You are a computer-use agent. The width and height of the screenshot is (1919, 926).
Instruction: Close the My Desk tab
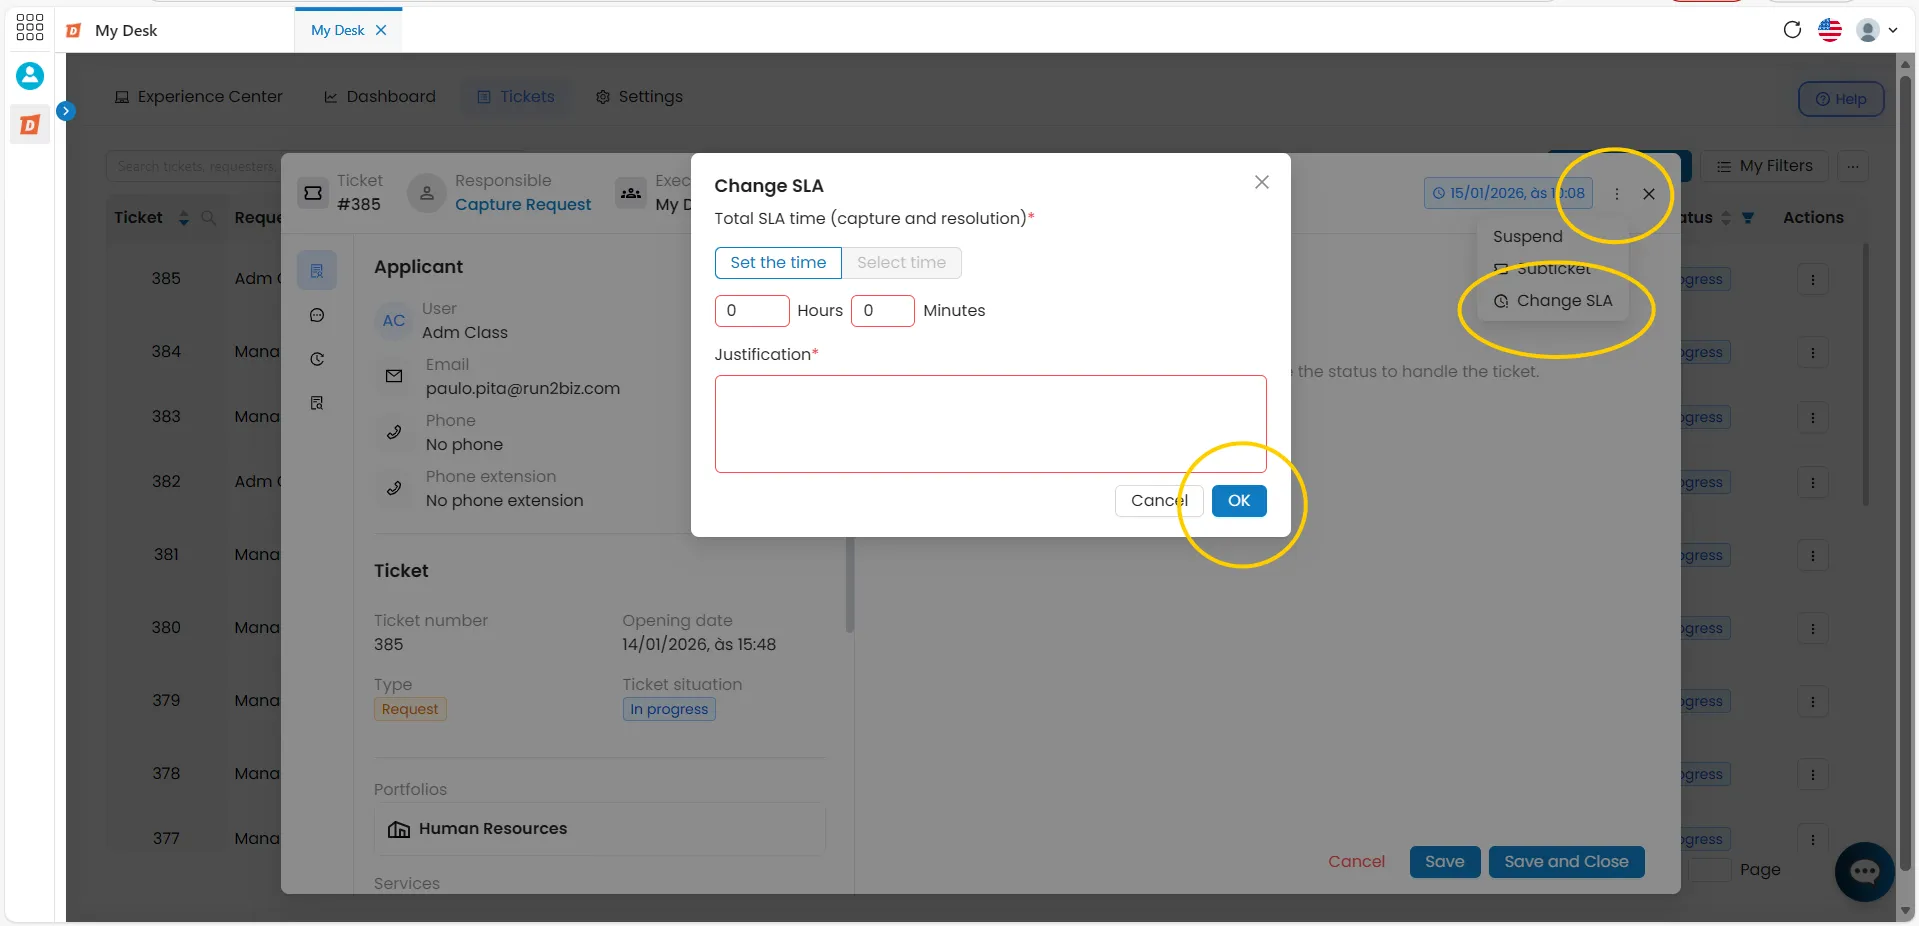(381, 30)
